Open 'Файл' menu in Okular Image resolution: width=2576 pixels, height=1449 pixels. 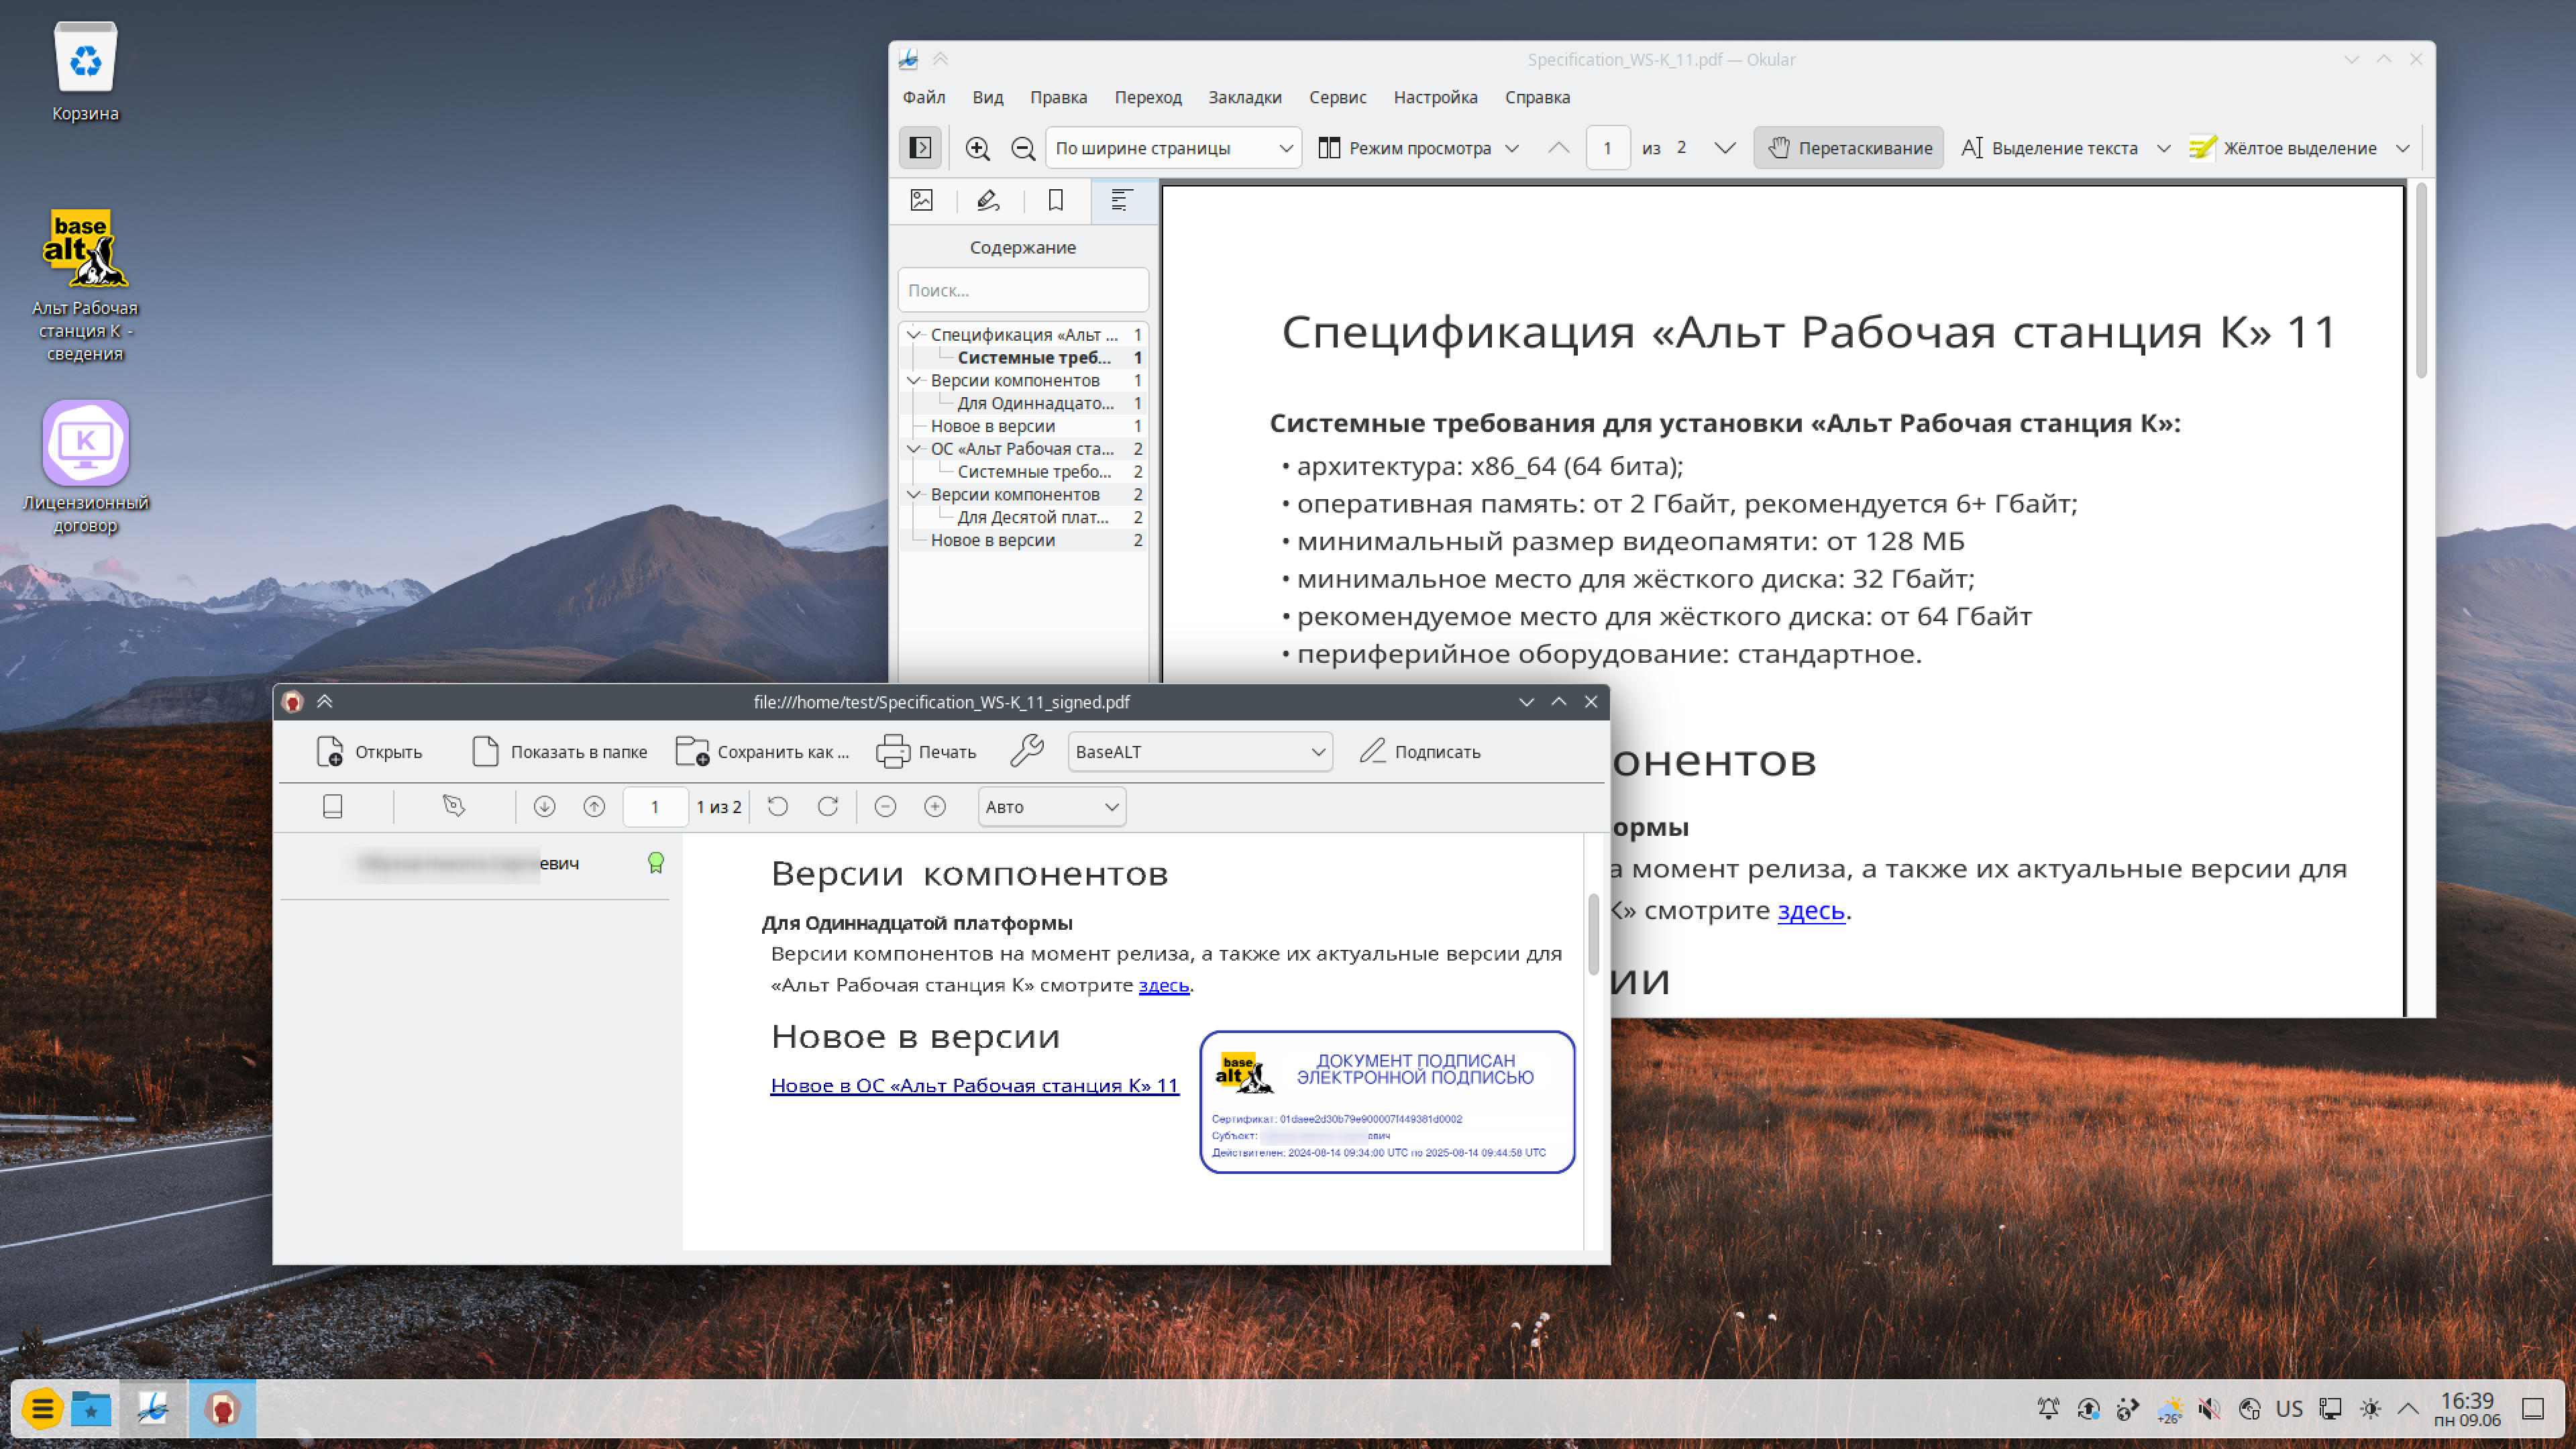924,97
